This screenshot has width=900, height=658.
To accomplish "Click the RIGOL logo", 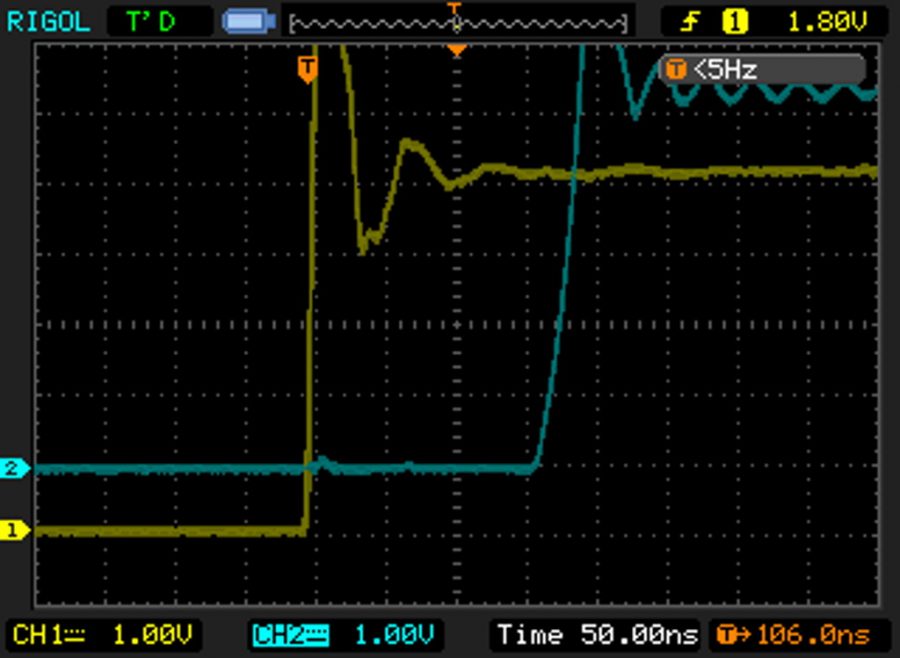I will (x=46, y=20).
